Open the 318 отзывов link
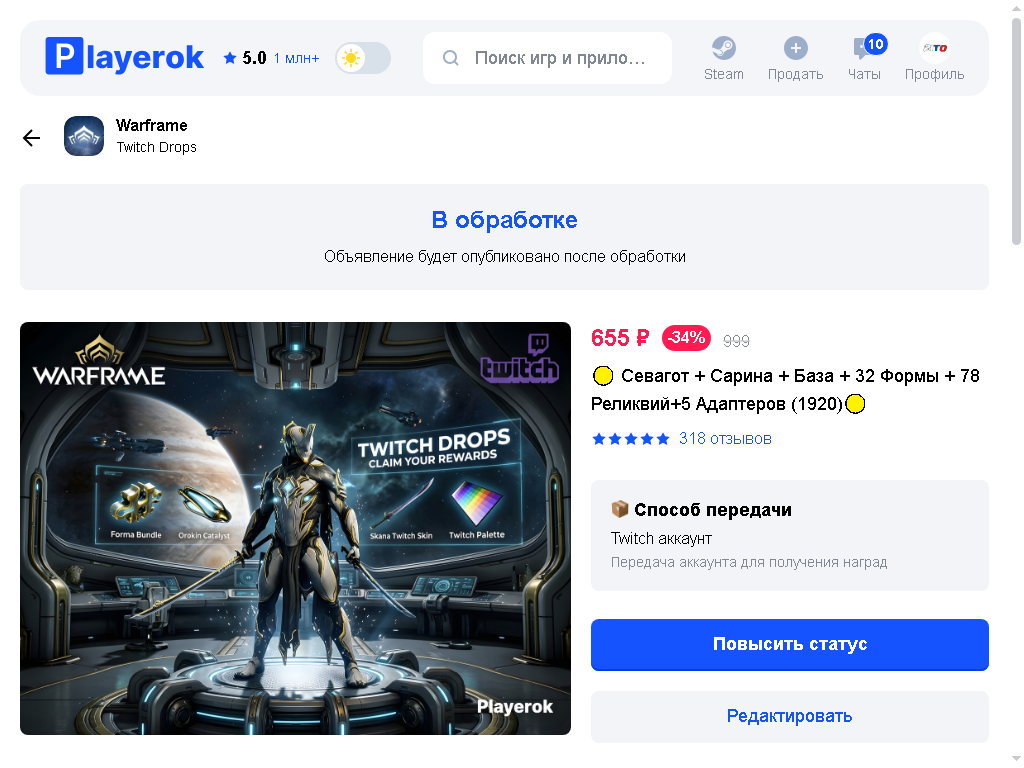Viewport: 1024px width, 768px height. (725, 439)
